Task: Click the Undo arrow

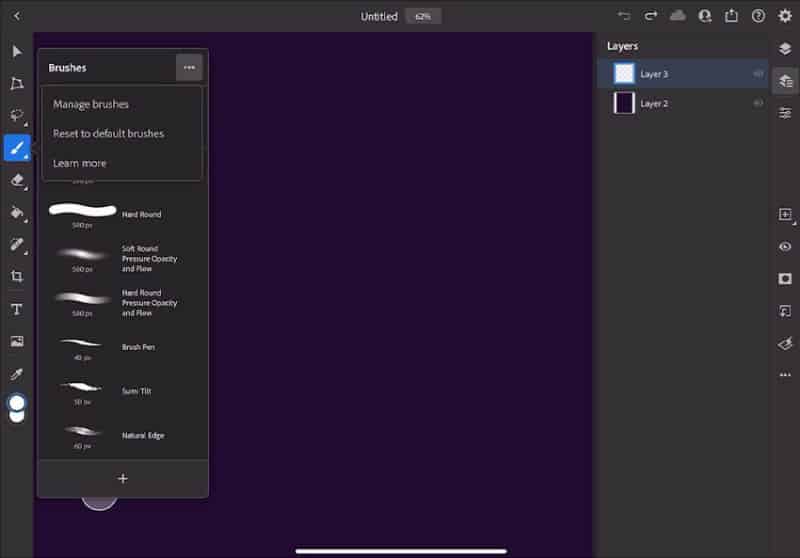Action: 624,16
